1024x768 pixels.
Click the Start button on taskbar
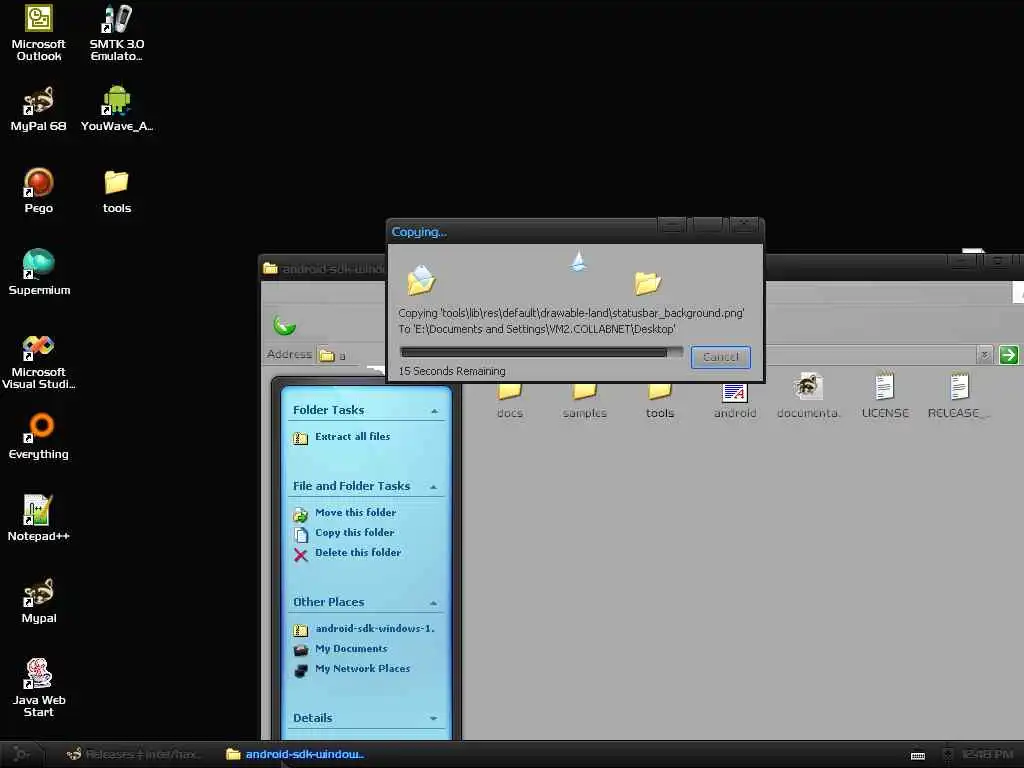(23, 754)
